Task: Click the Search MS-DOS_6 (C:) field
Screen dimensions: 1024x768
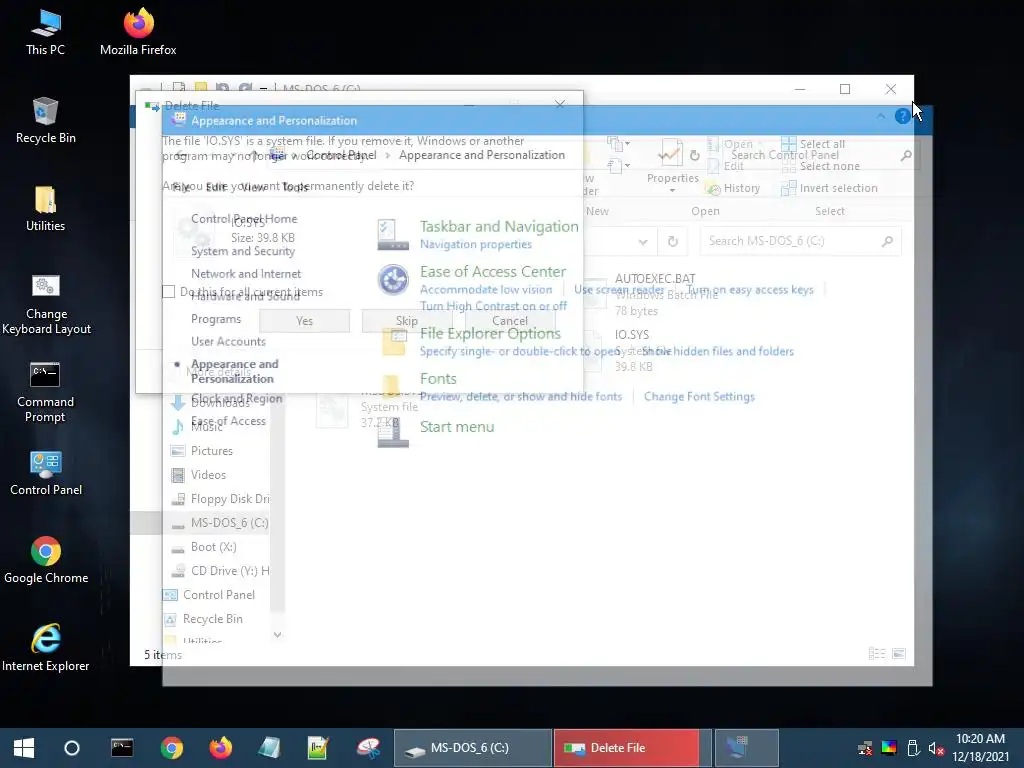Action: 801,241
